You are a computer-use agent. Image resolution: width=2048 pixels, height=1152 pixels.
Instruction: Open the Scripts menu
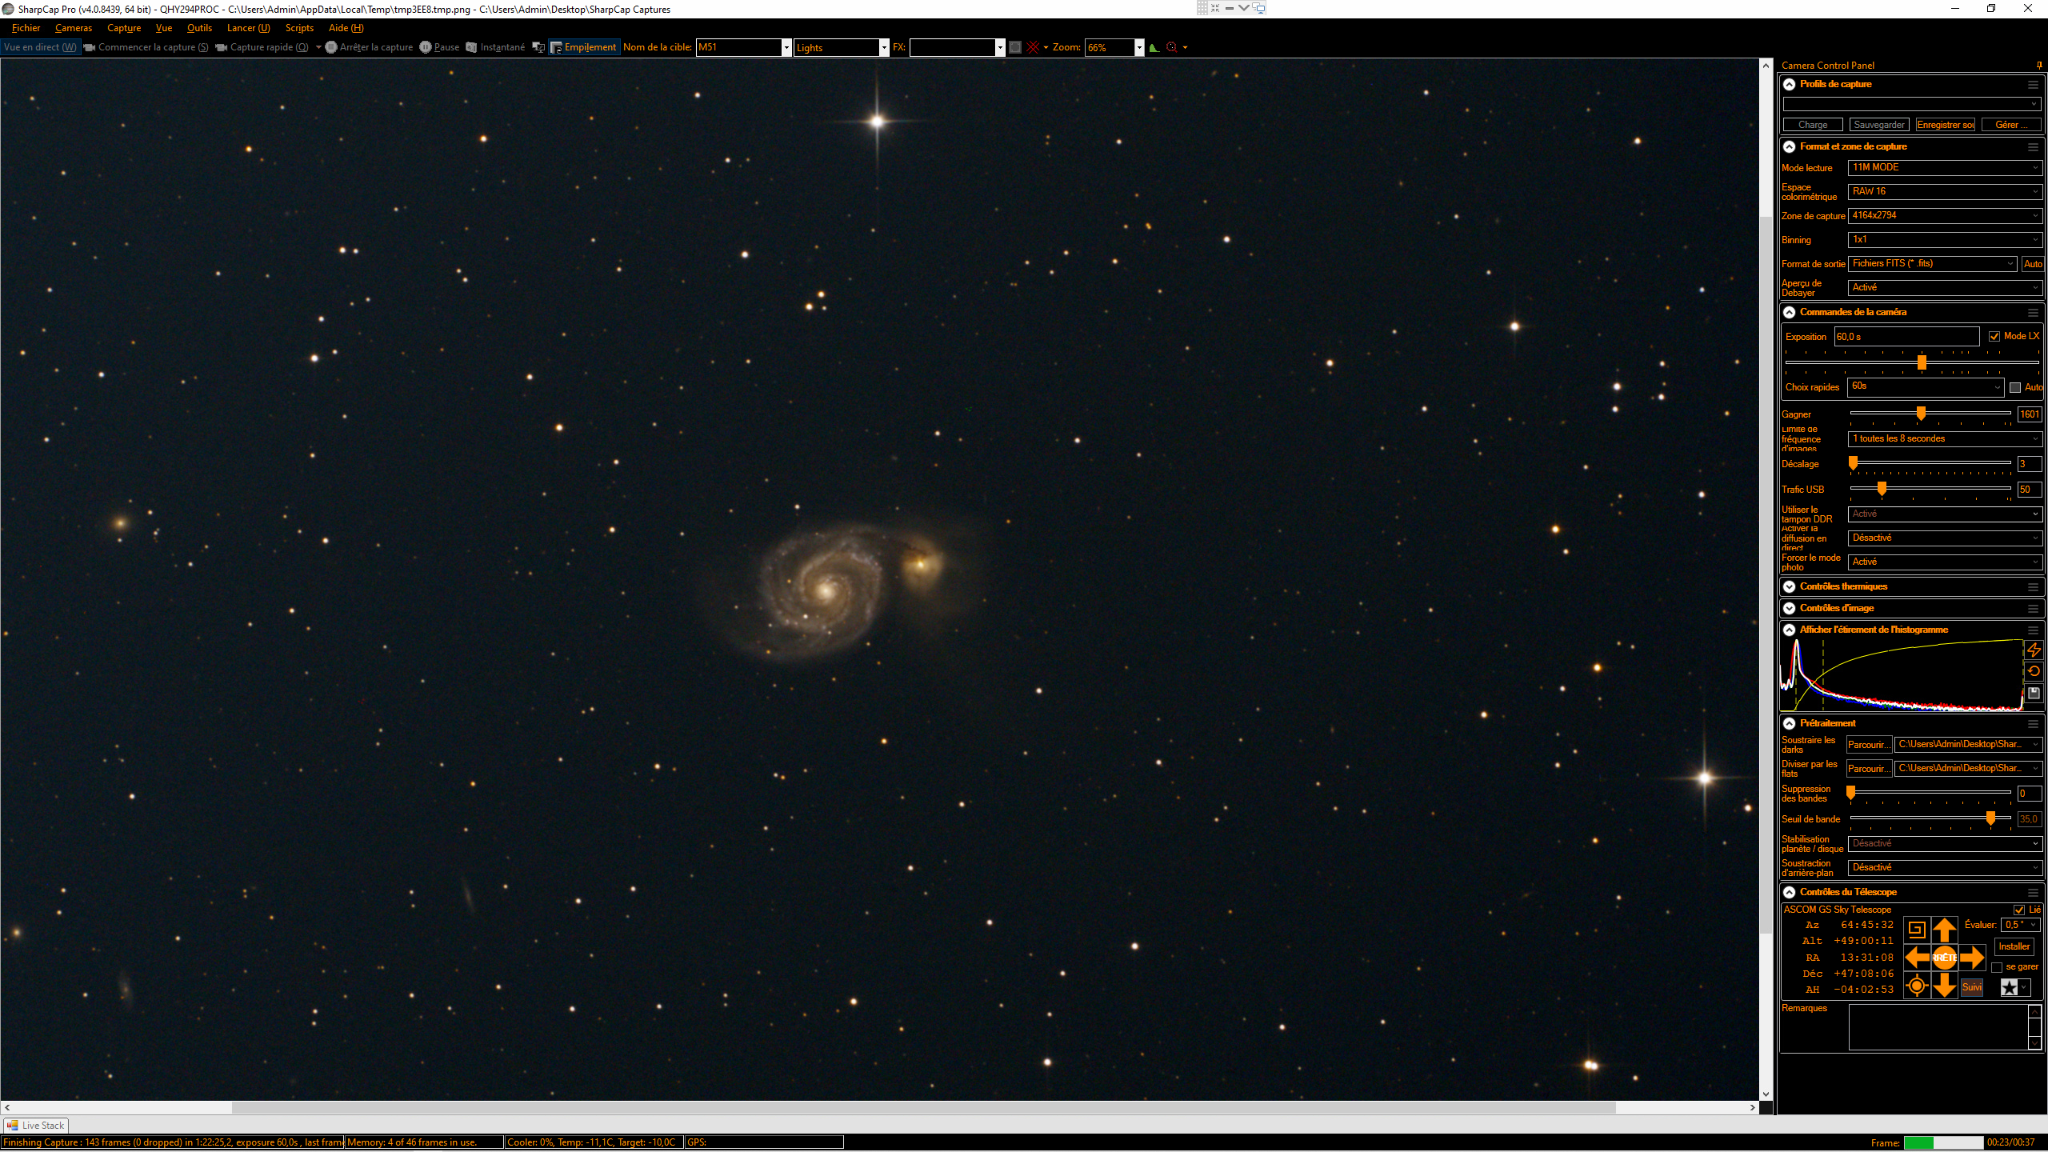click(x=299, y=28)
